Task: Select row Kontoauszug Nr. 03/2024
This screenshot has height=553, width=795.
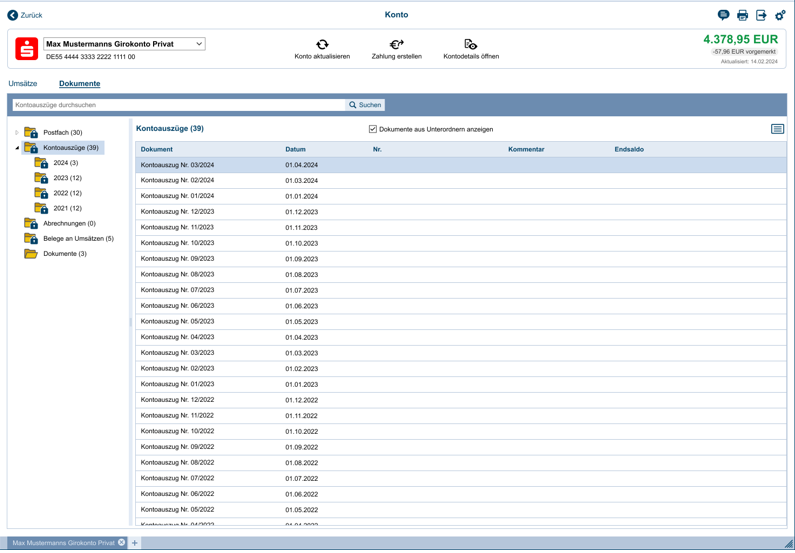Action: coord(461,165)
